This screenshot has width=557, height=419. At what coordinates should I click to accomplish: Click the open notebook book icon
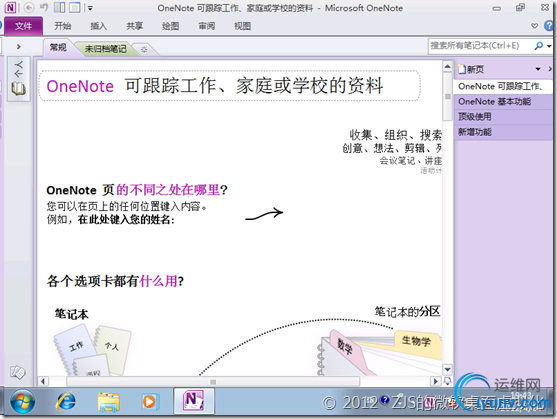point(18,88)
